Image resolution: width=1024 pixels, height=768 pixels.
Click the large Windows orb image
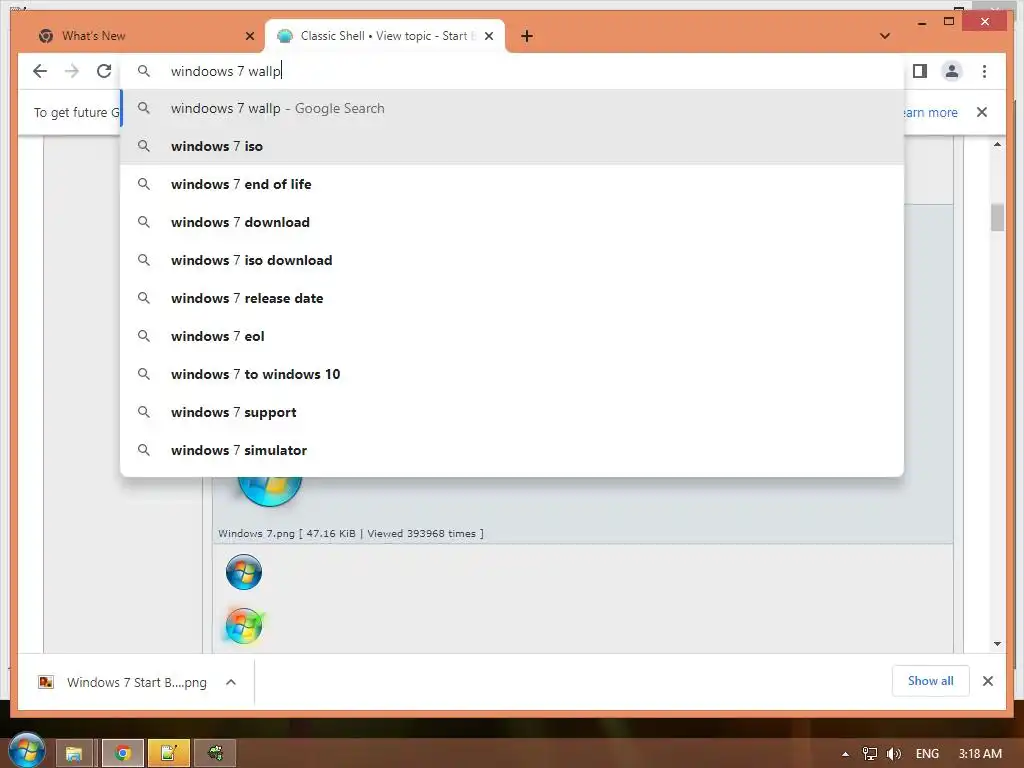(x=270, y=491)
